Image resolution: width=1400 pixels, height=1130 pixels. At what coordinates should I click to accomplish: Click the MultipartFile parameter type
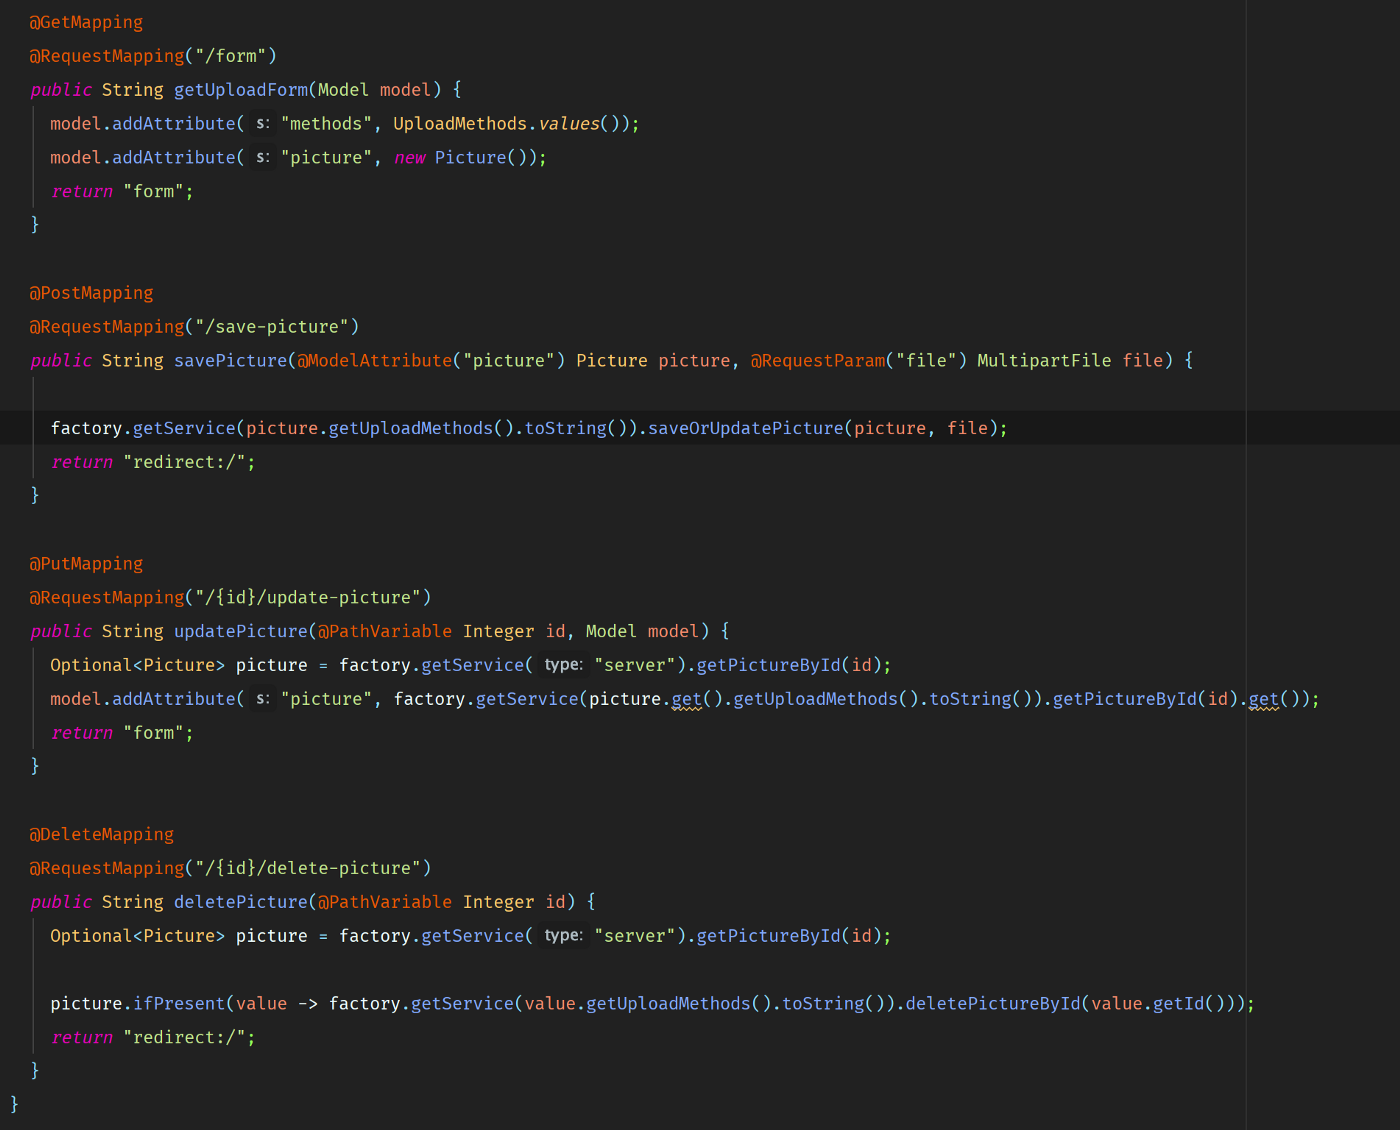1043,361
